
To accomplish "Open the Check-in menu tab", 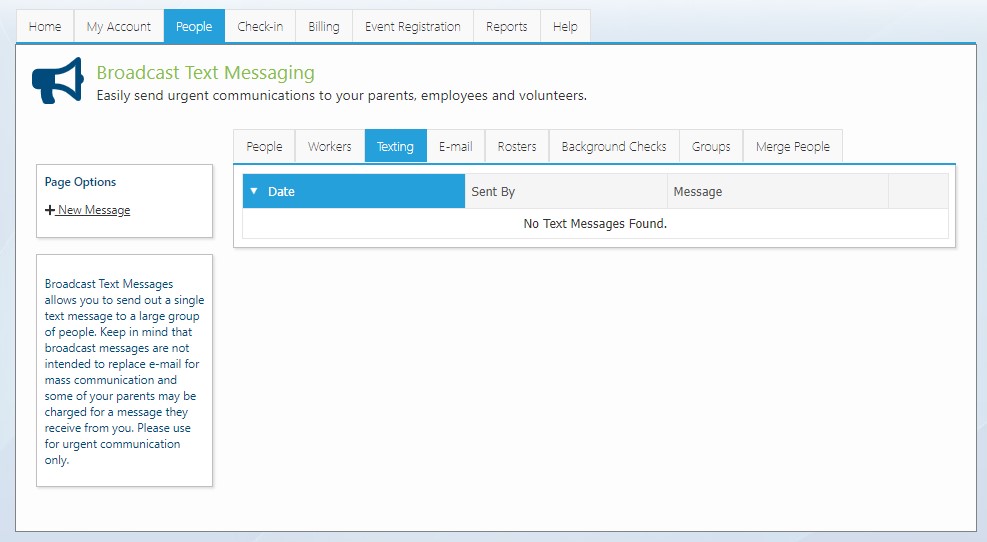I will (x=260, y=26).
